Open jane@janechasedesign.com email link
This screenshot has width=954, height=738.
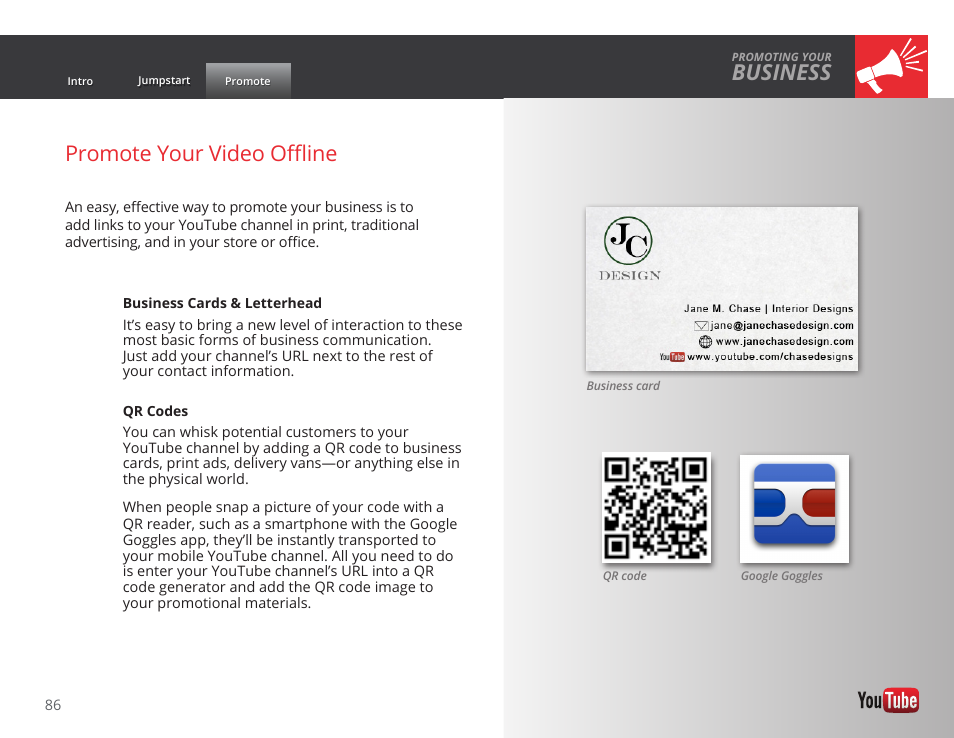pyautogui.click(x=782, y=325)
